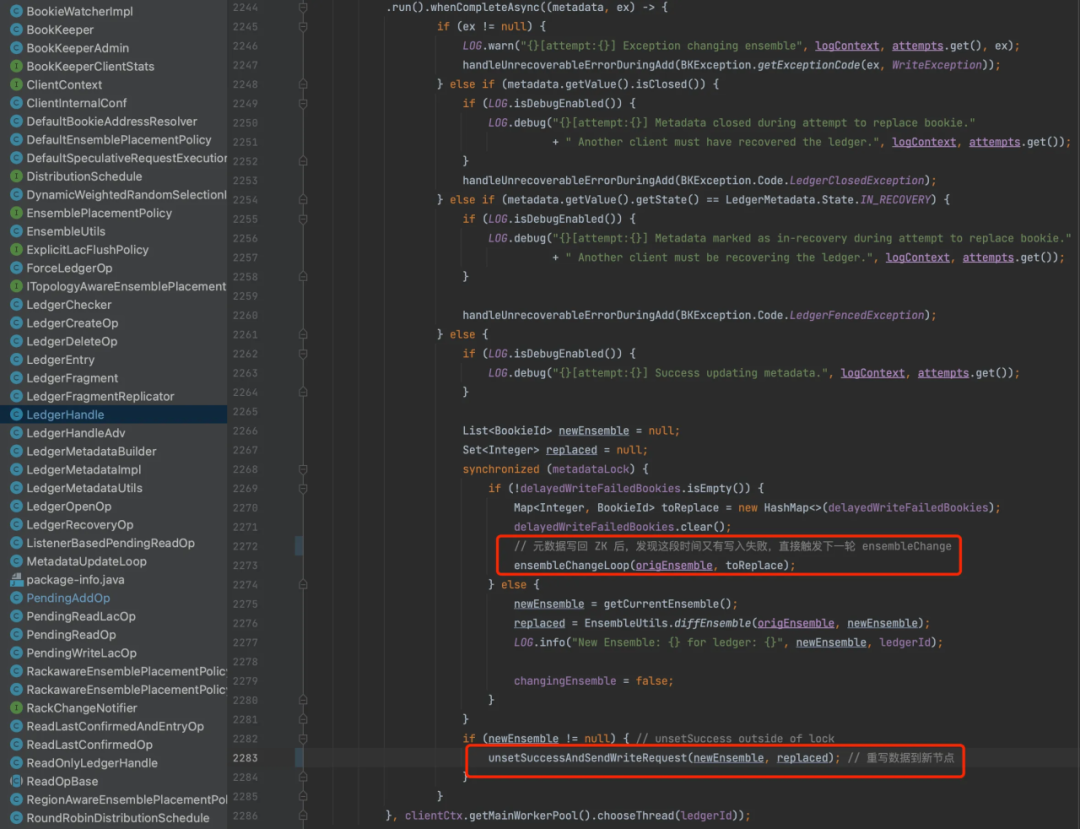Open LedgerMetadataImpl file

(83, 470)
